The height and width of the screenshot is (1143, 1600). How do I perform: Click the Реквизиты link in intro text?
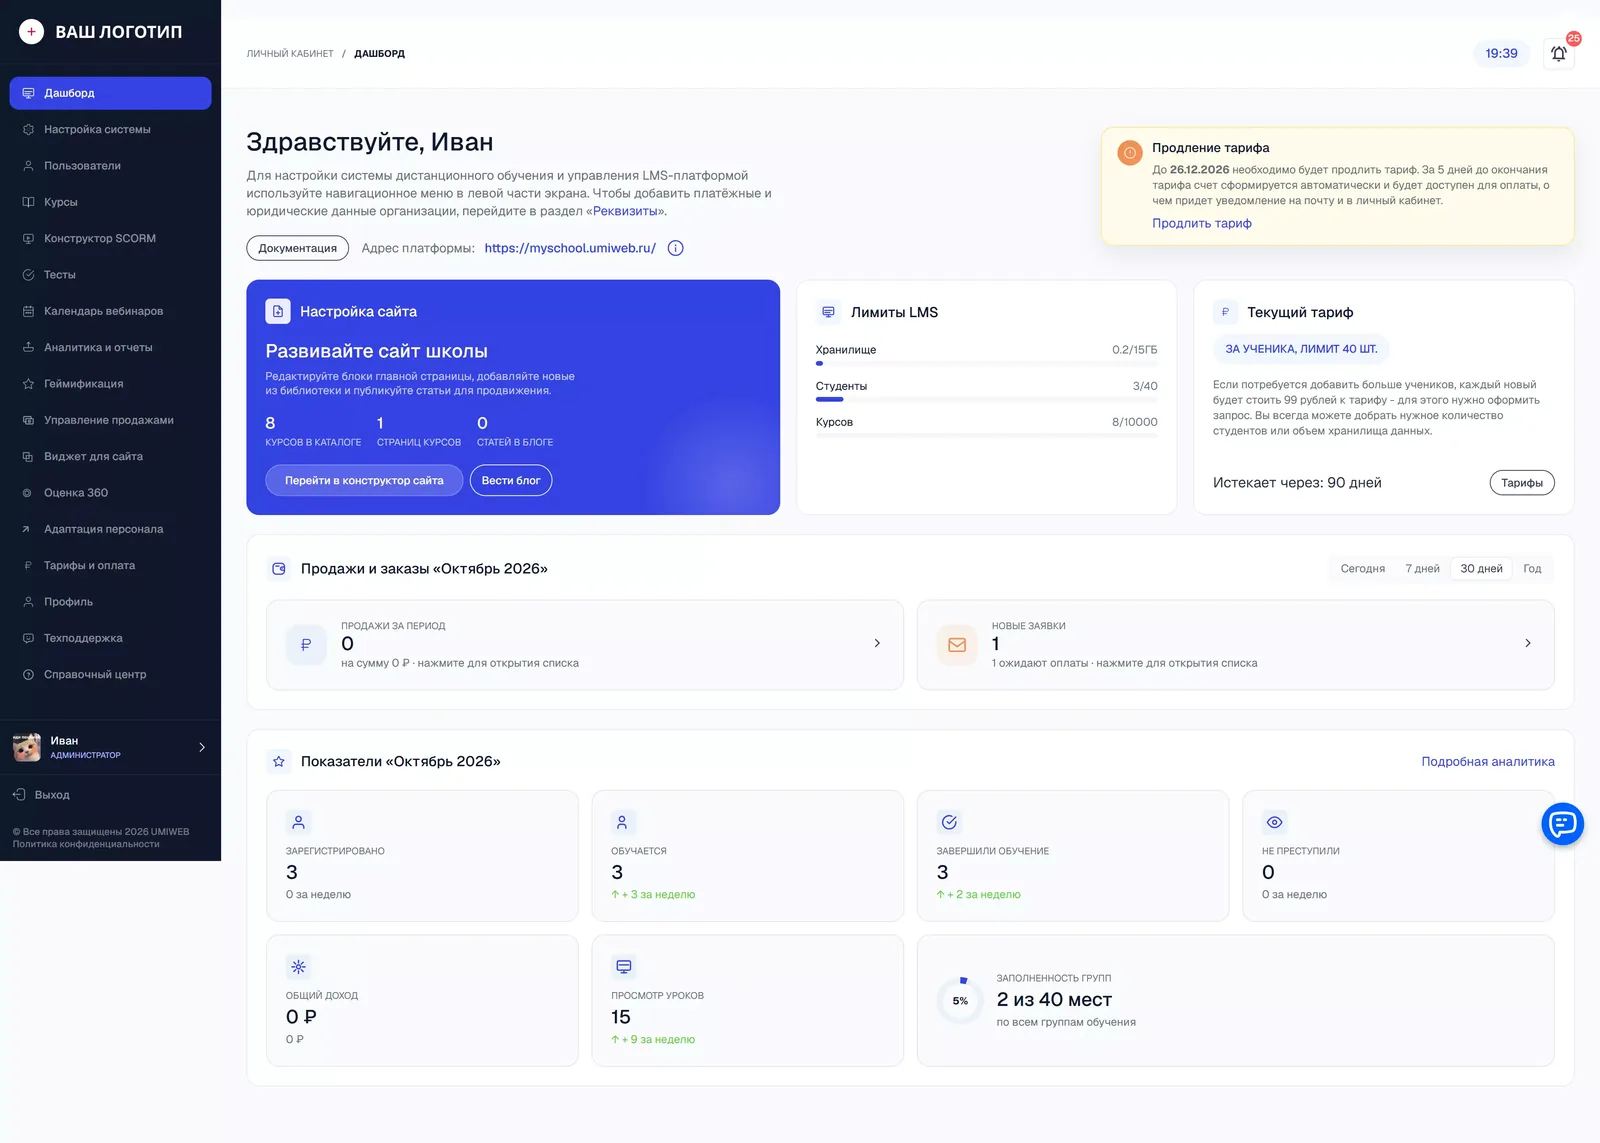[x=625, y=211]
